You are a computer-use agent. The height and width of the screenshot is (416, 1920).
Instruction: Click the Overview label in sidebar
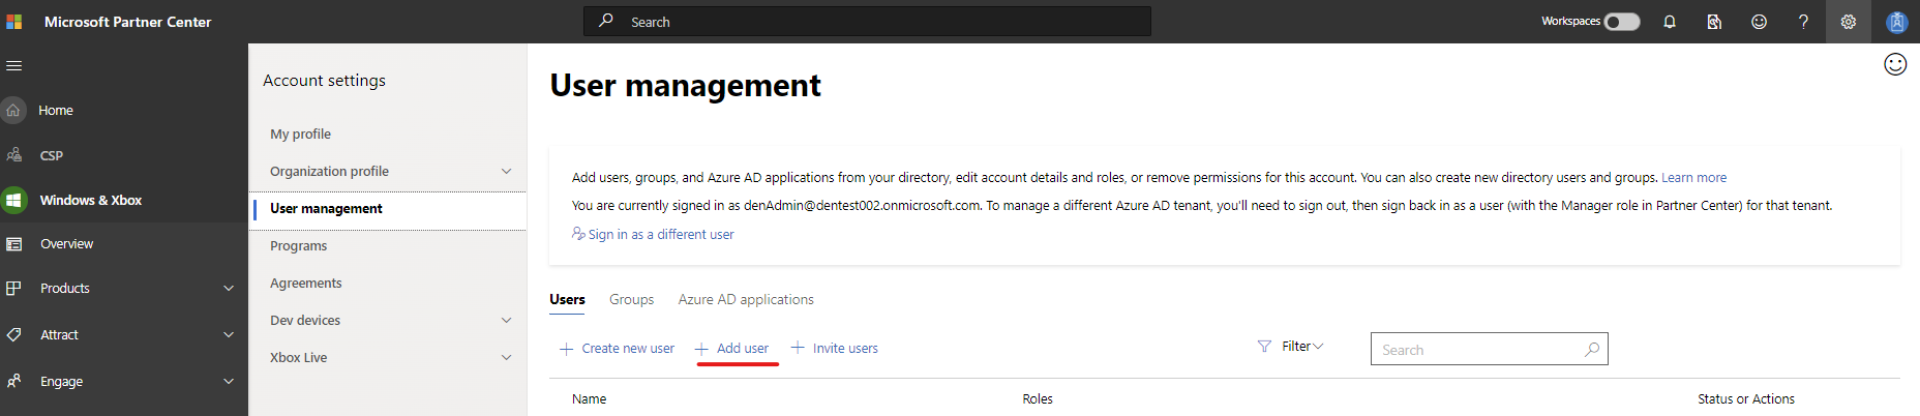[67, 244]
